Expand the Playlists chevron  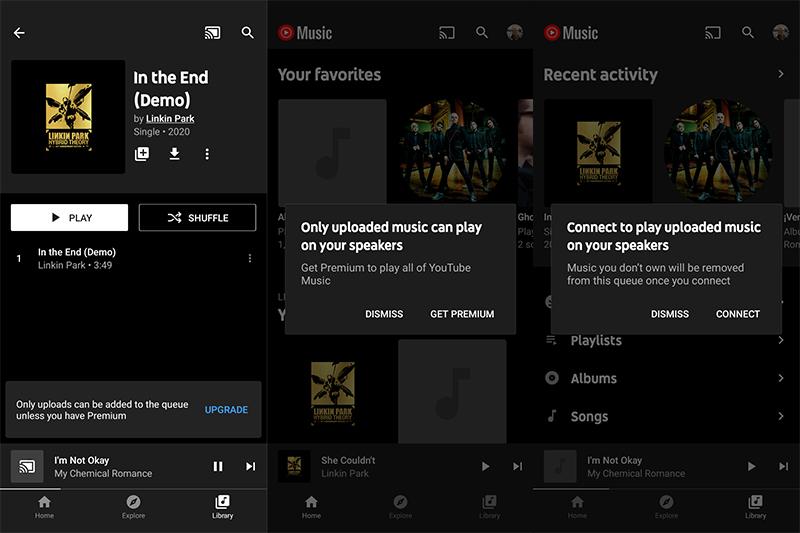(781, 341)
